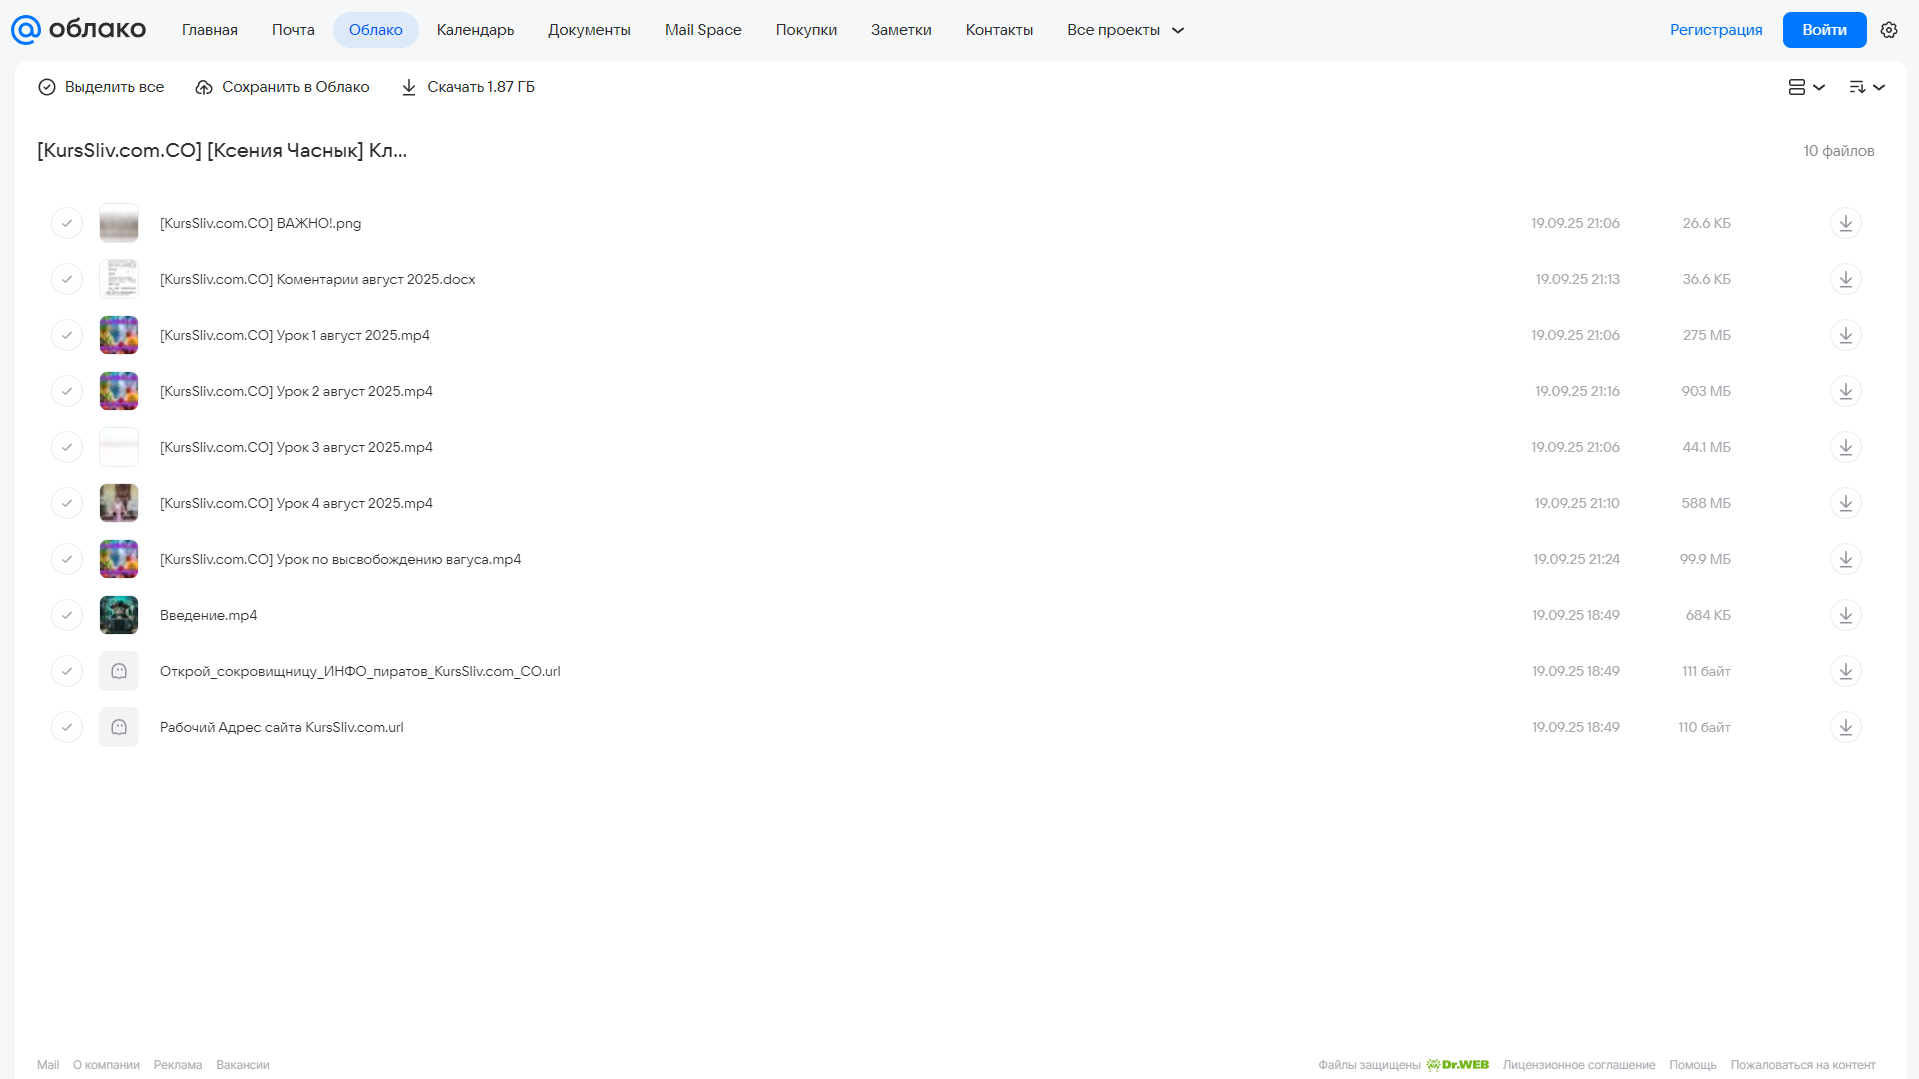
Task: Check the Открой_сокровищницу url file checkbox
Action: [x=67, y=671]
